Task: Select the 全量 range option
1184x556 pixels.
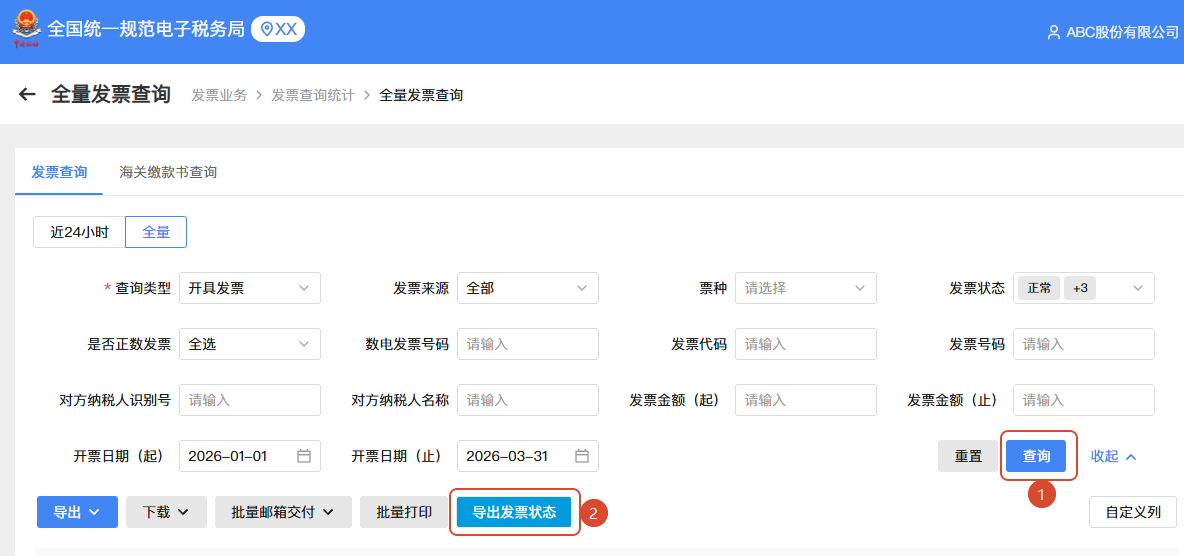Action: pos(156,232)
